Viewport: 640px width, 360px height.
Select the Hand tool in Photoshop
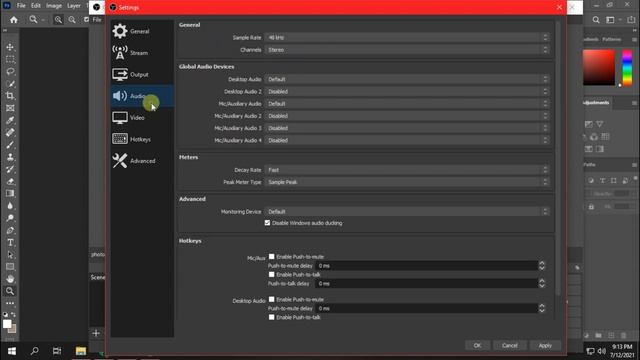10,279
